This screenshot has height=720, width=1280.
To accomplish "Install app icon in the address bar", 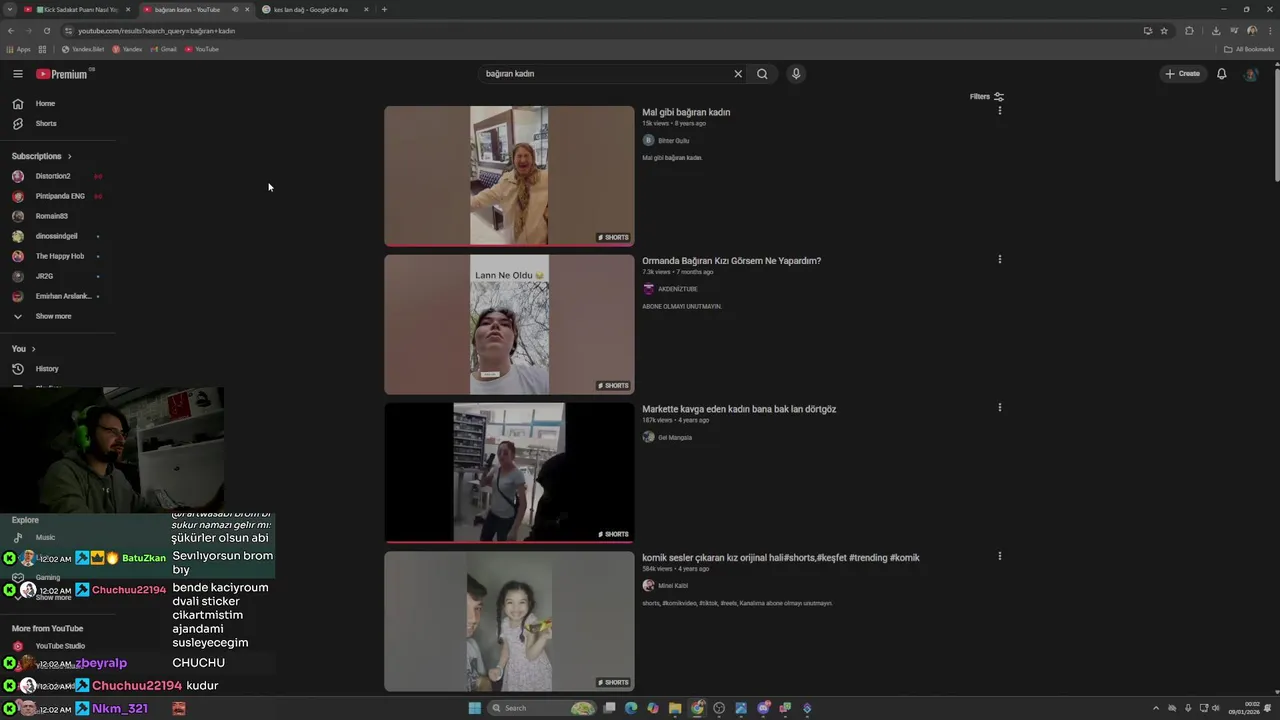I will (x=1148, y=31).
